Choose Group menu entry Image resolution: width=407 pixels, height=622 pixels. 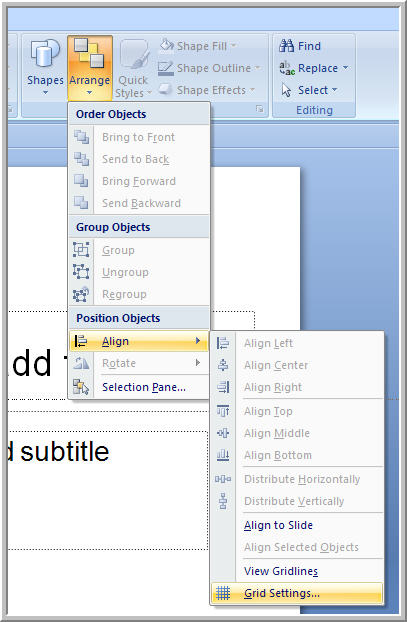pyautogui.click(x=139, y=250)
